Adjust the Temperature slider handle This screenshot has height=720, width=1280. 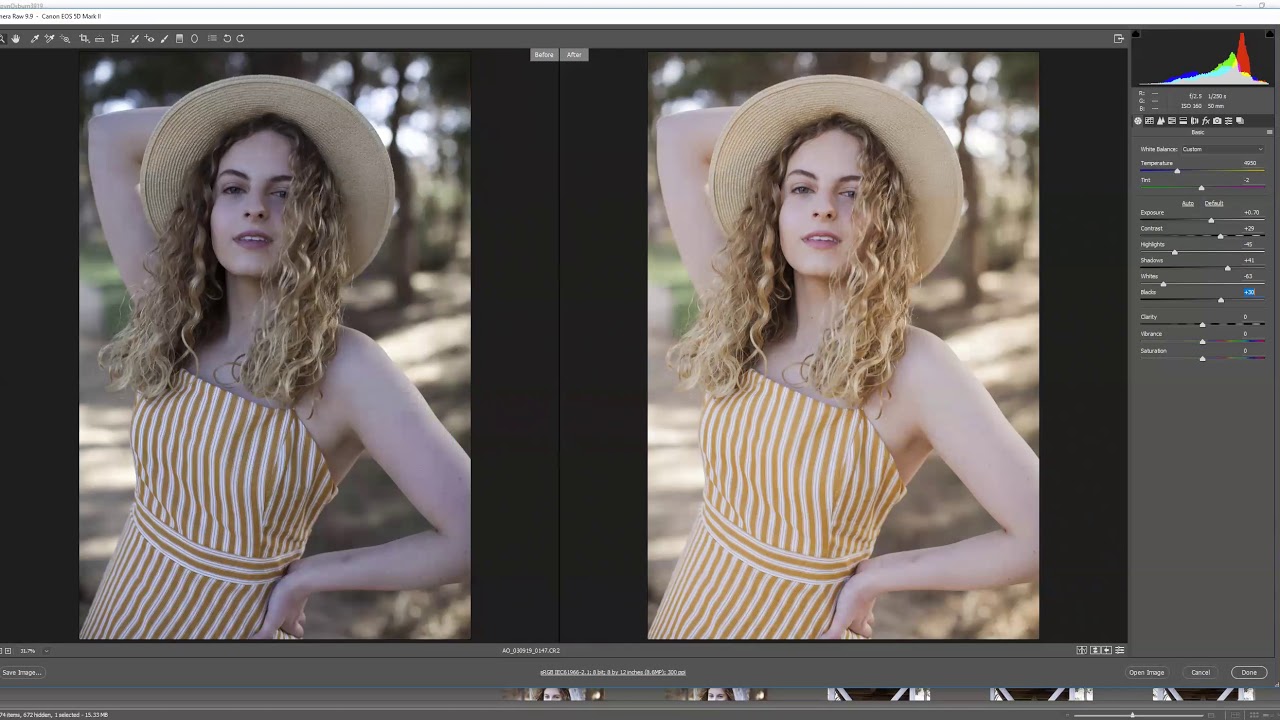1177,171
